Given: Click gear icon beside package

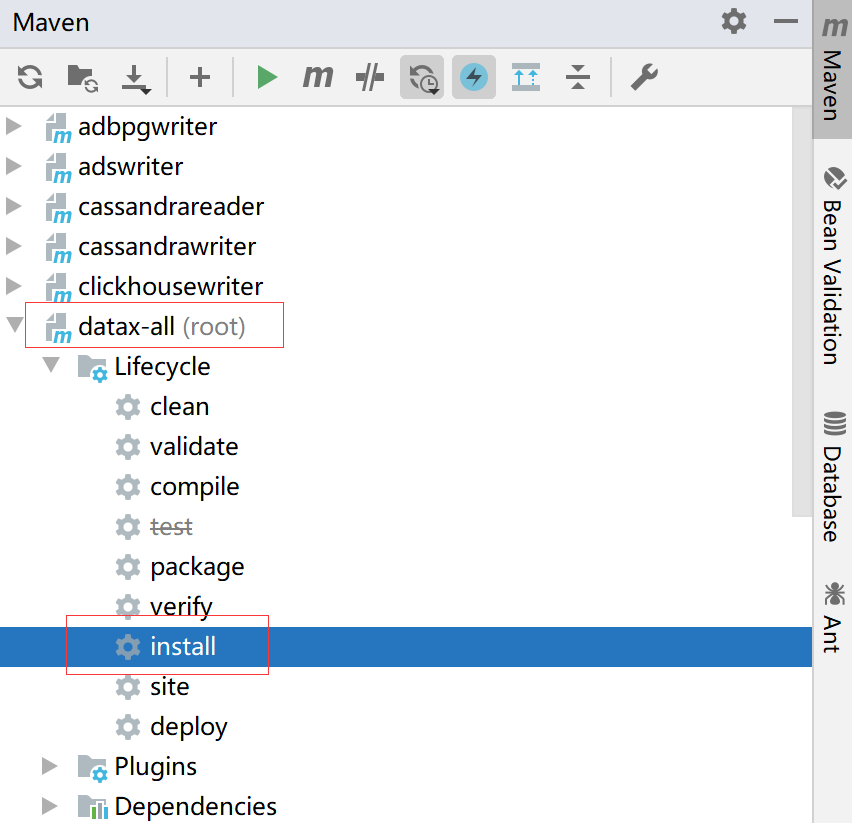Looking at the screenshot, I should tap(128, 567).
